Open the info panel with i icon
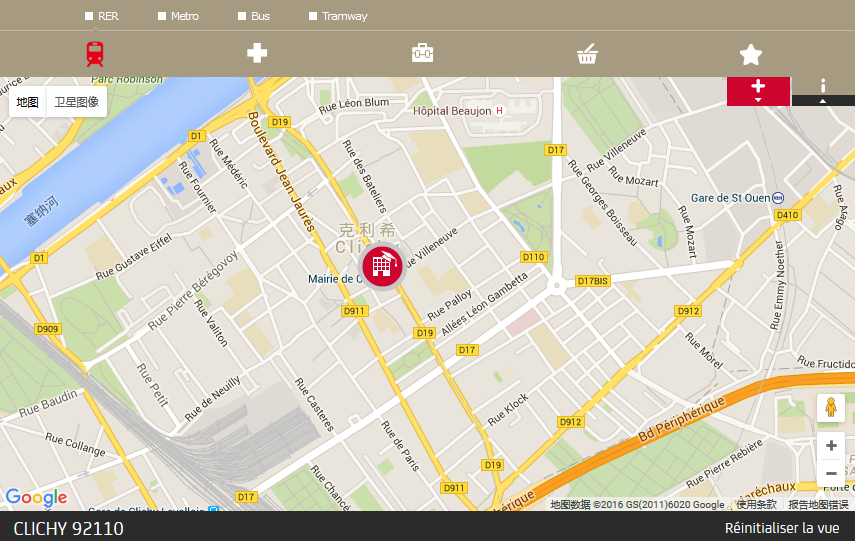 coord(823,91)
